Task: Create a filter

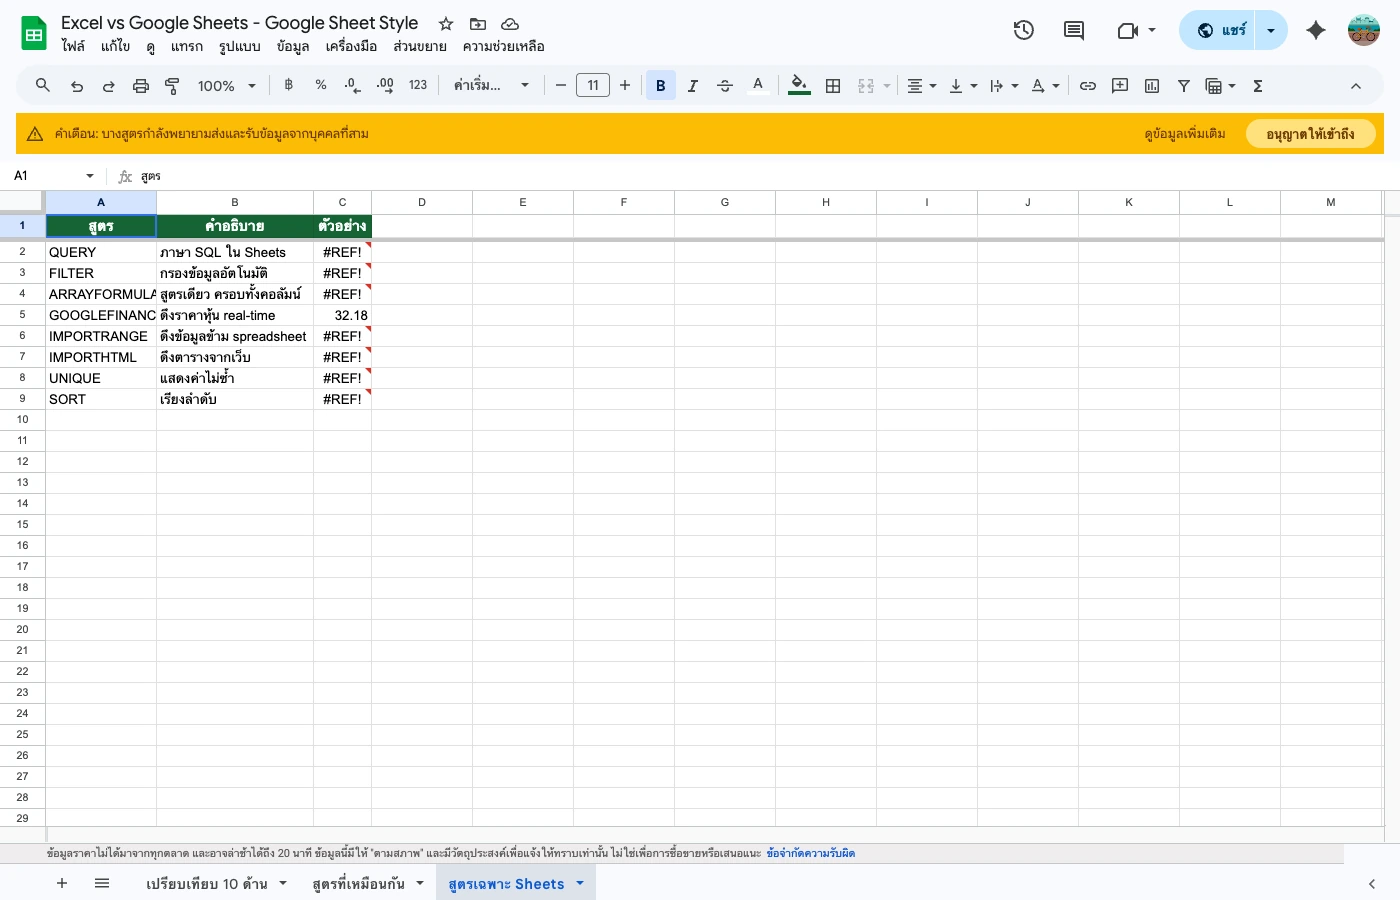Action: [x=1184, y=86]
